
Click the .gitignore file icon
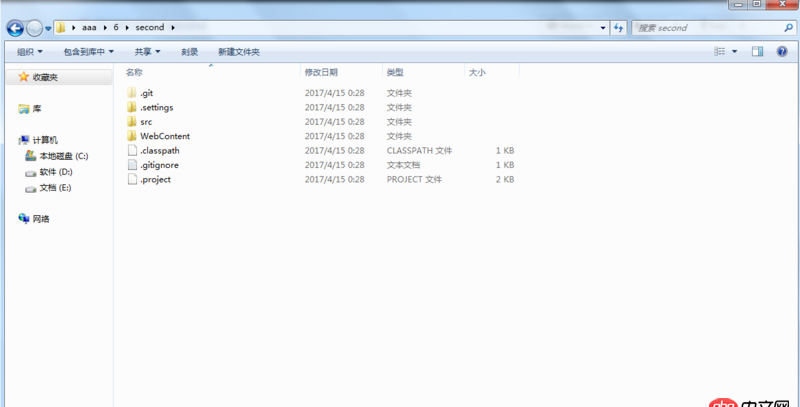coord(132,165)
